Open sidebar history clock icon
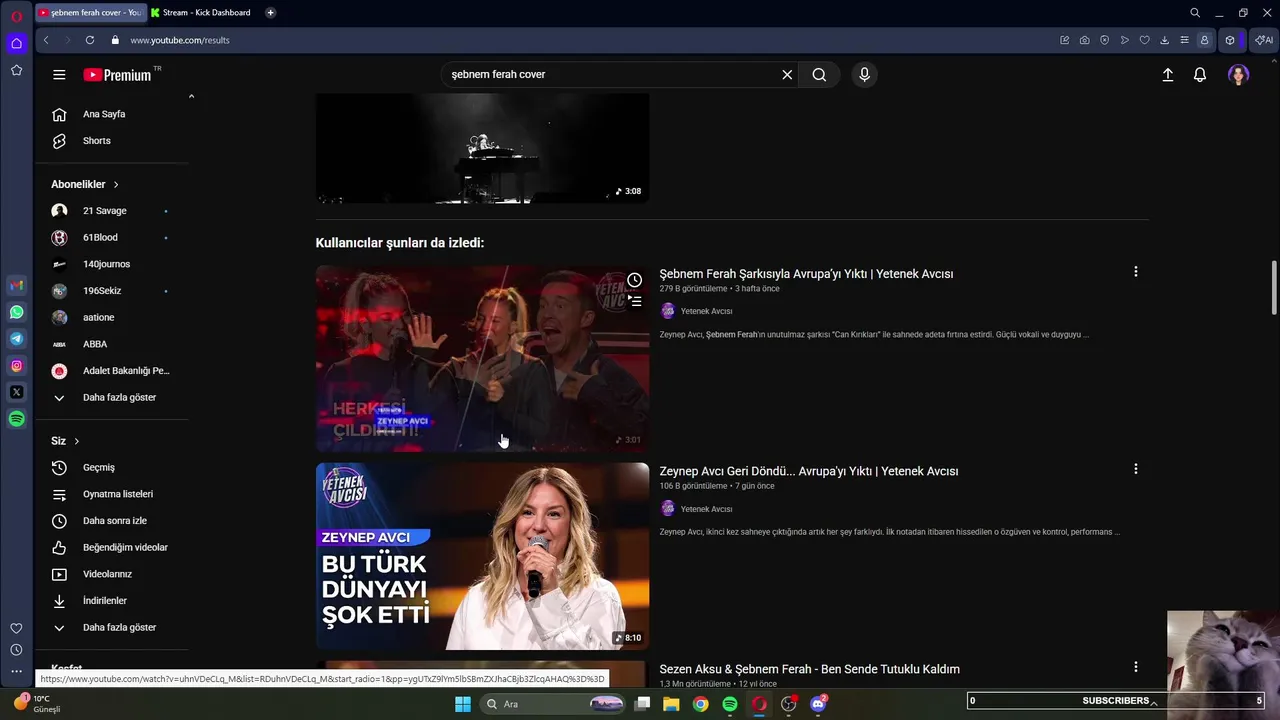The height and width of the screenshot is (720, 1280). tap(16, 650)
